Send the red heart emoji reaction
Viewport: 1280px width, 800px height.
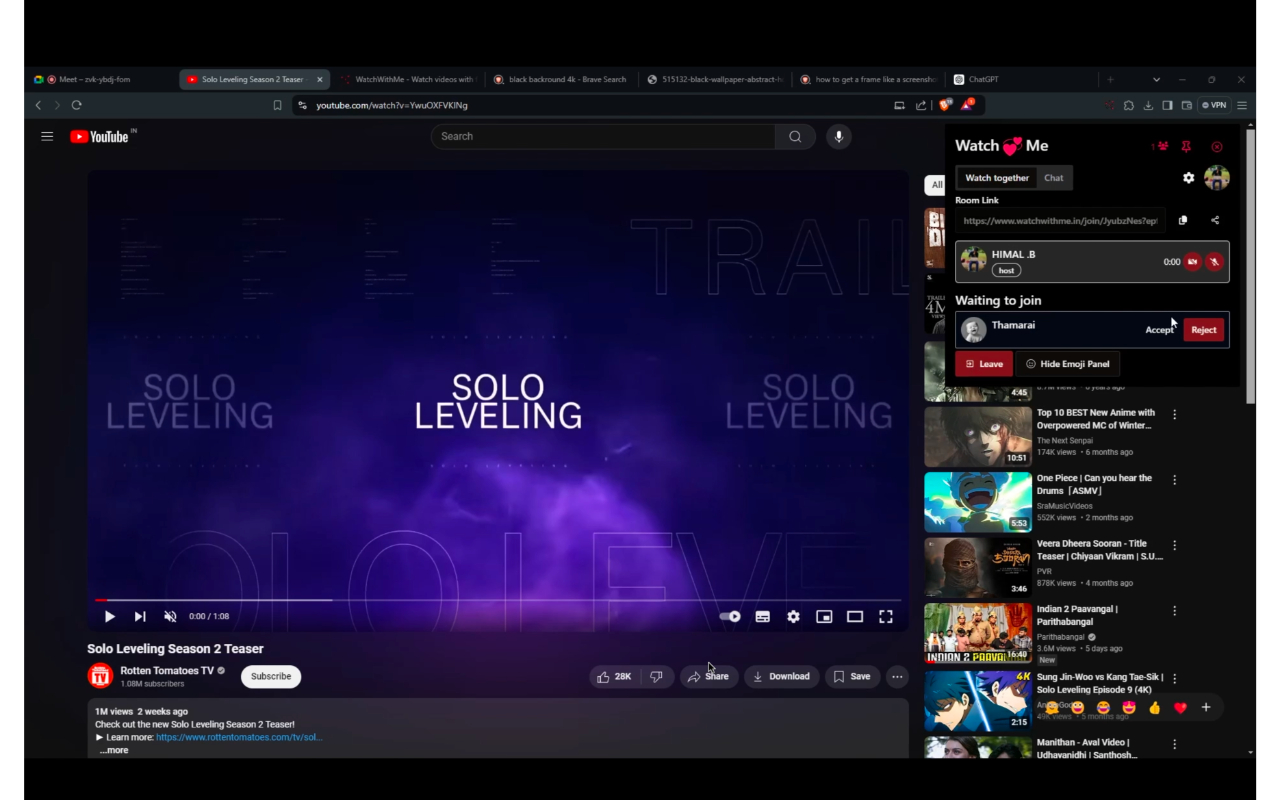coord(1180,708)
